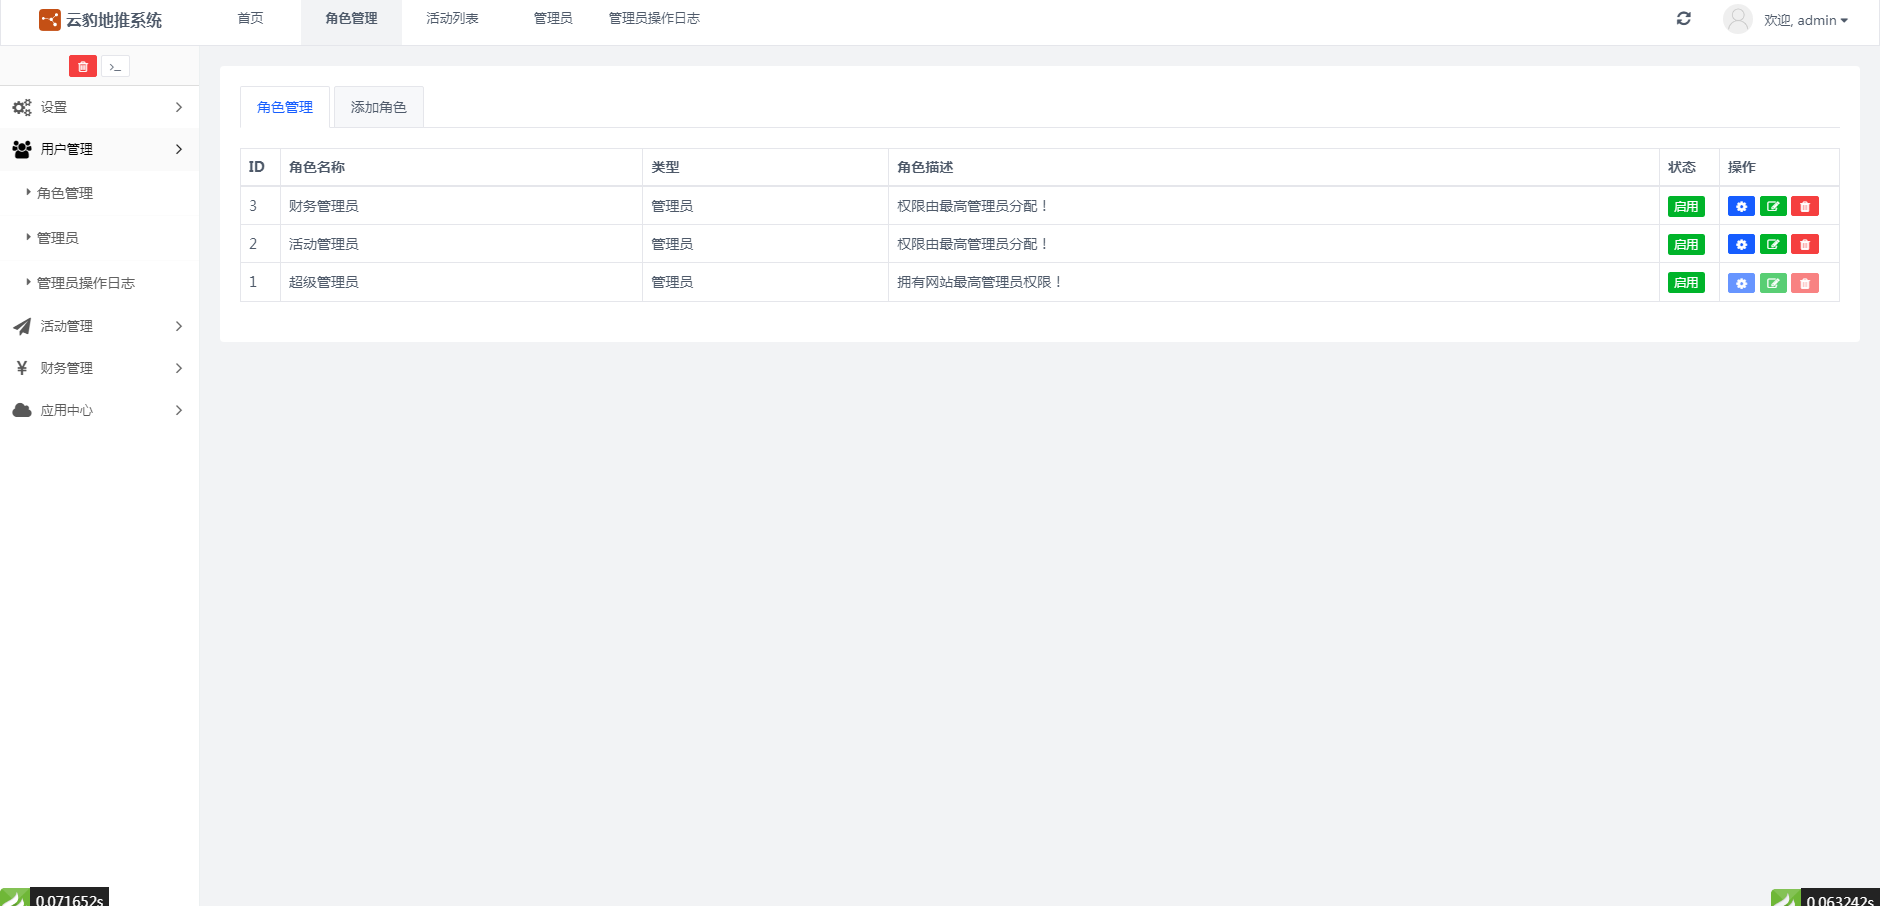Click the 角色名称 column header
This screenshot has height=906, width=1880.
(317, 167)
